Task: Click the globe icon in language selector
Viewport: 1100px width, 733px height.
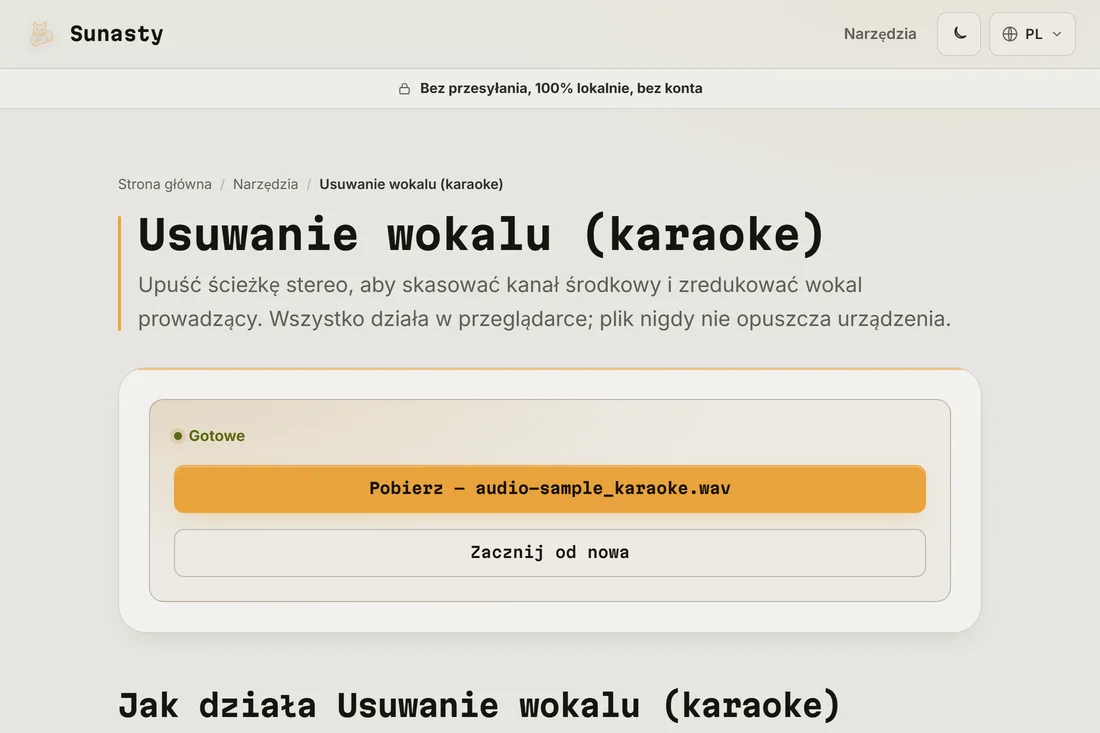Action: pos(1010,34)
